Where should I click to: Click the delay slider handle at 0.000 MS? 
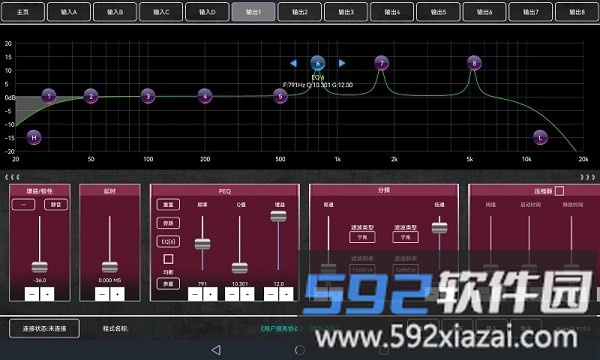tap(110, 267)
